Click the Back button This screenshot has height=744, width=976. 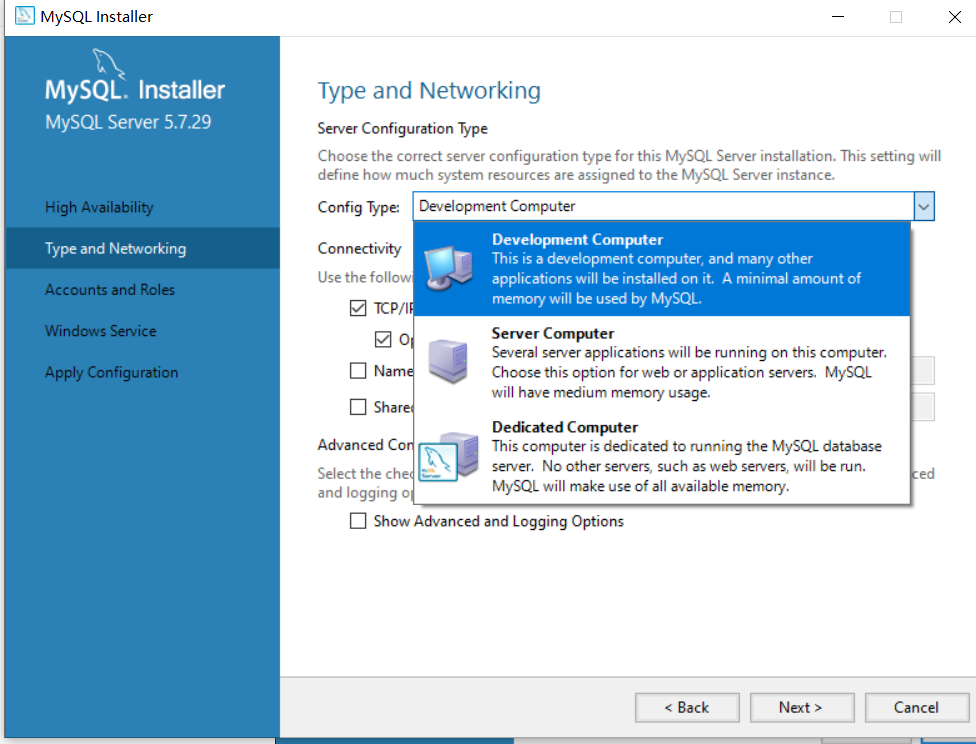[x=687, y=707]
